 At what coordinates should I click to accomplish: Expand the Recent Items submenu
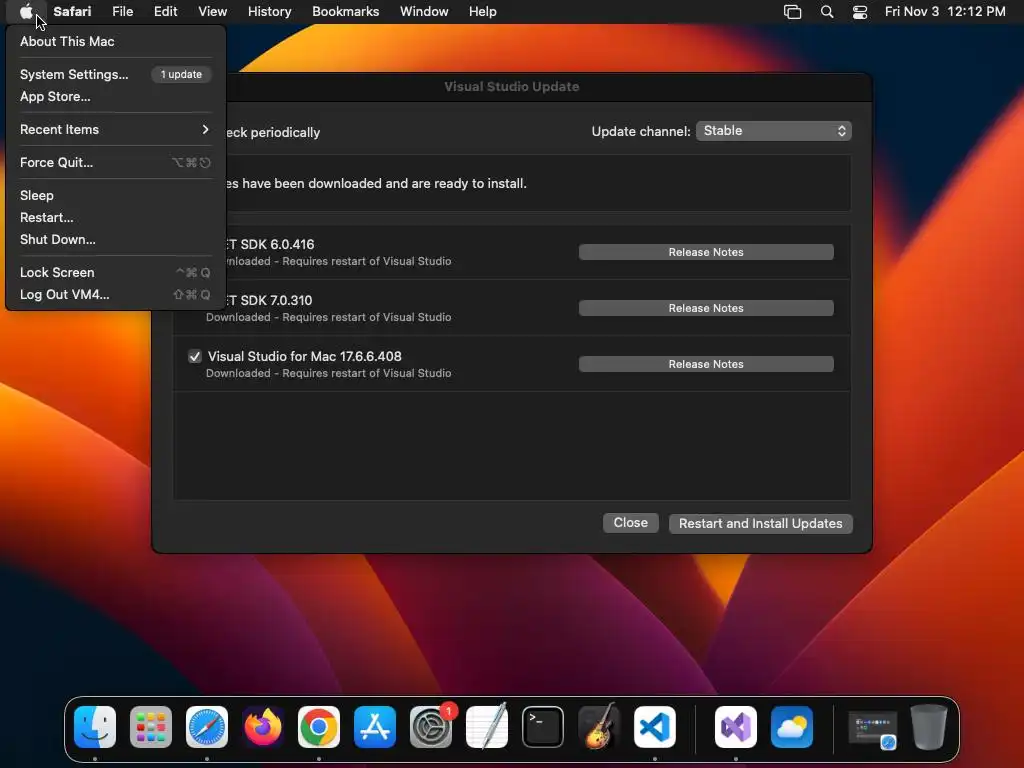pos(115,129)
